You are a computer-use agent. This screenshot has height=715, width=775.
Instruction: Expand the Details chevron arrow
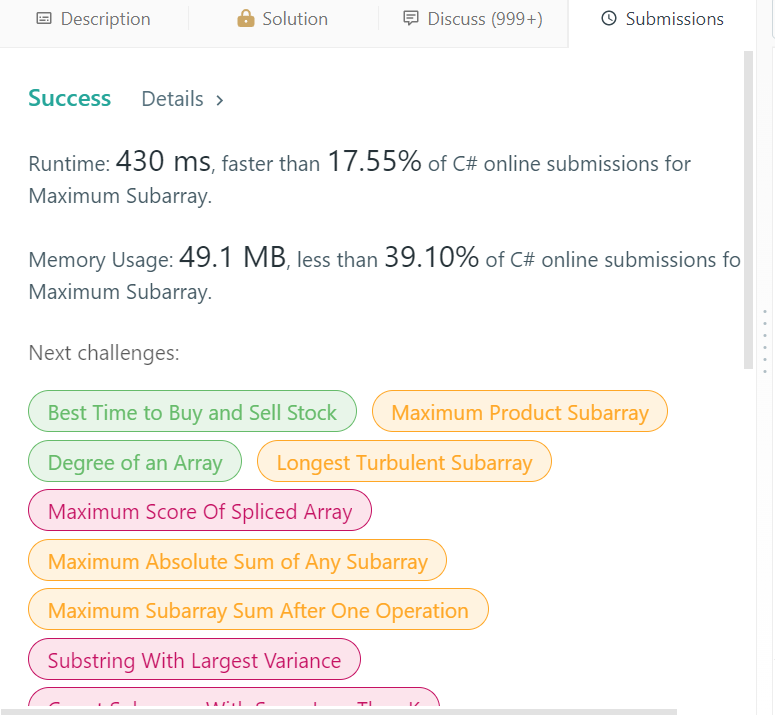click(x=220, y=100)
